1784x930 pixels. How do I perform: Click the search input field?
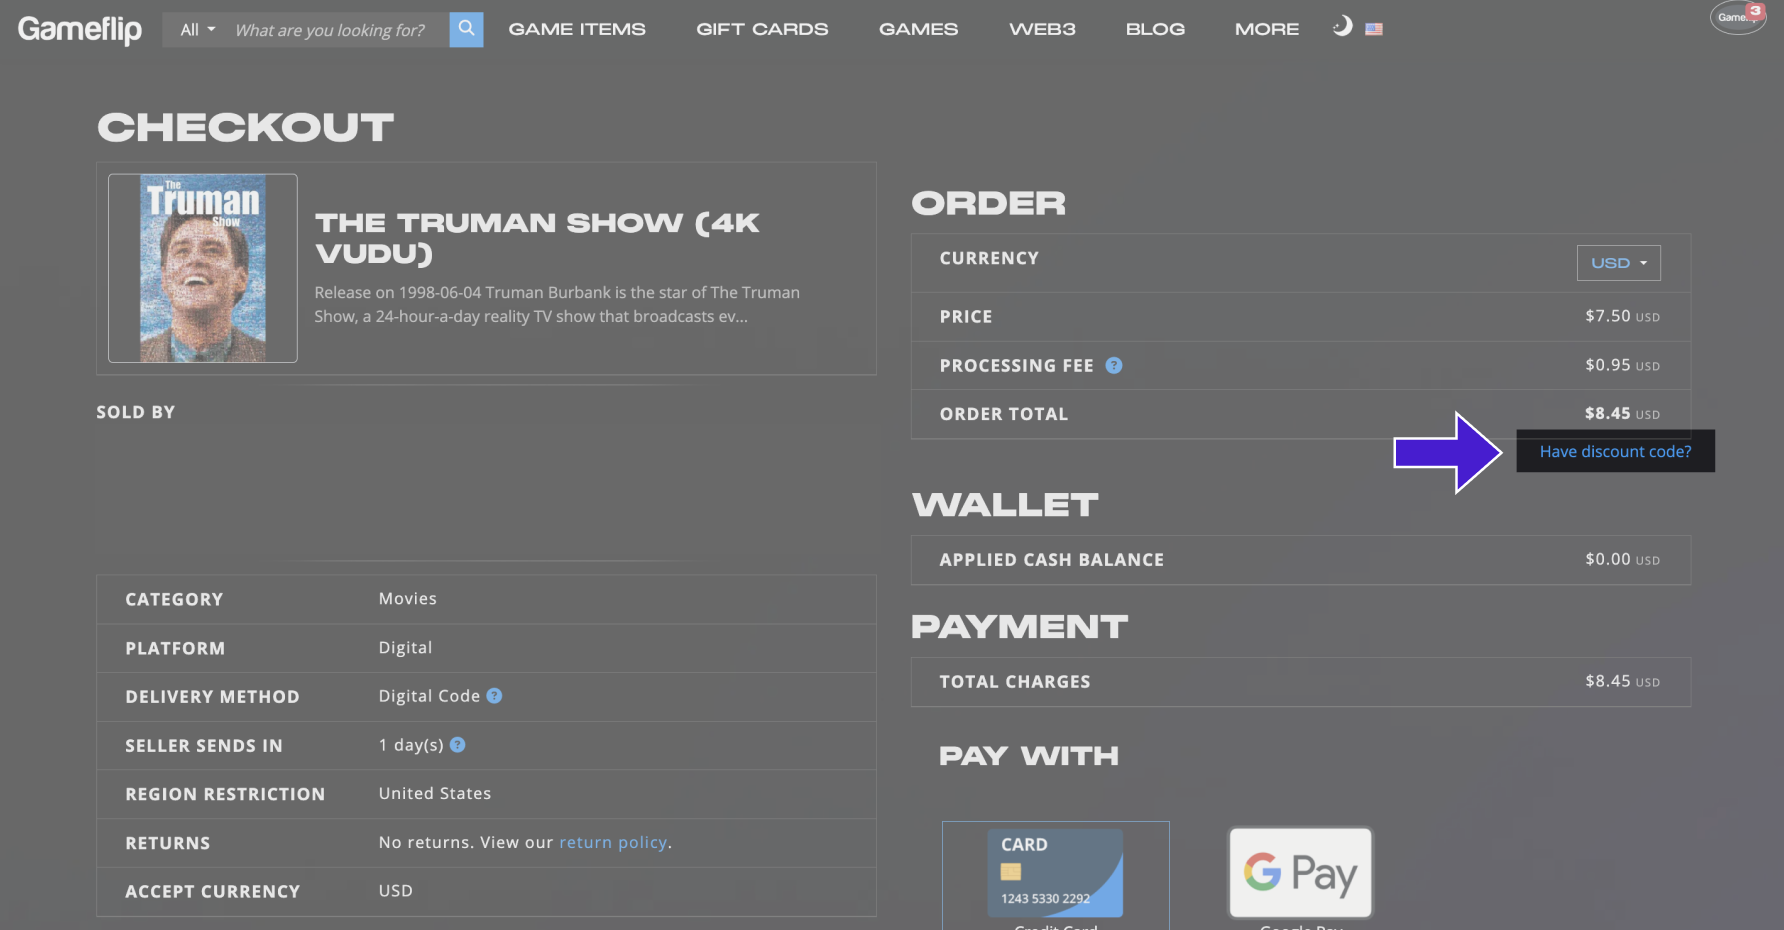pos(338,30)
